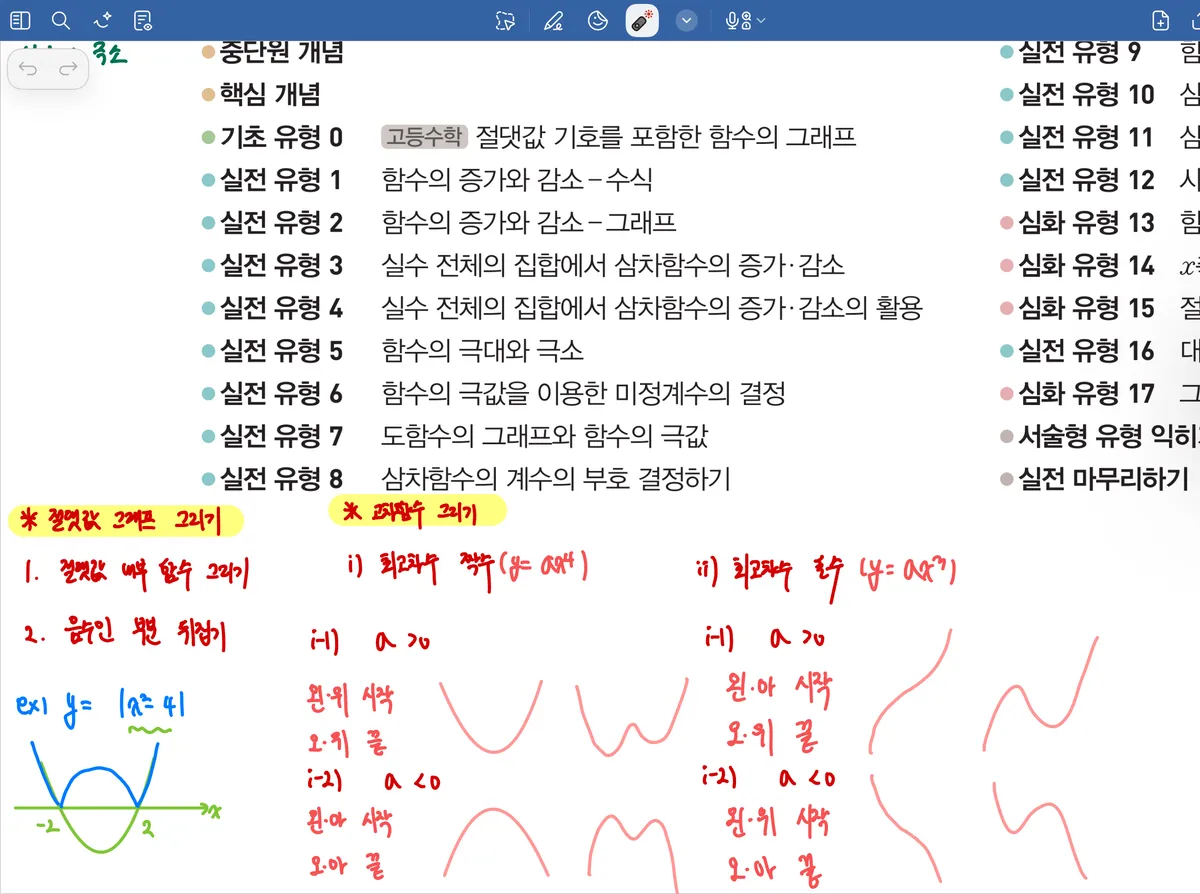Select the lasso selection tool
This screenshot has height=894, width=1200.
click(506, 21)
